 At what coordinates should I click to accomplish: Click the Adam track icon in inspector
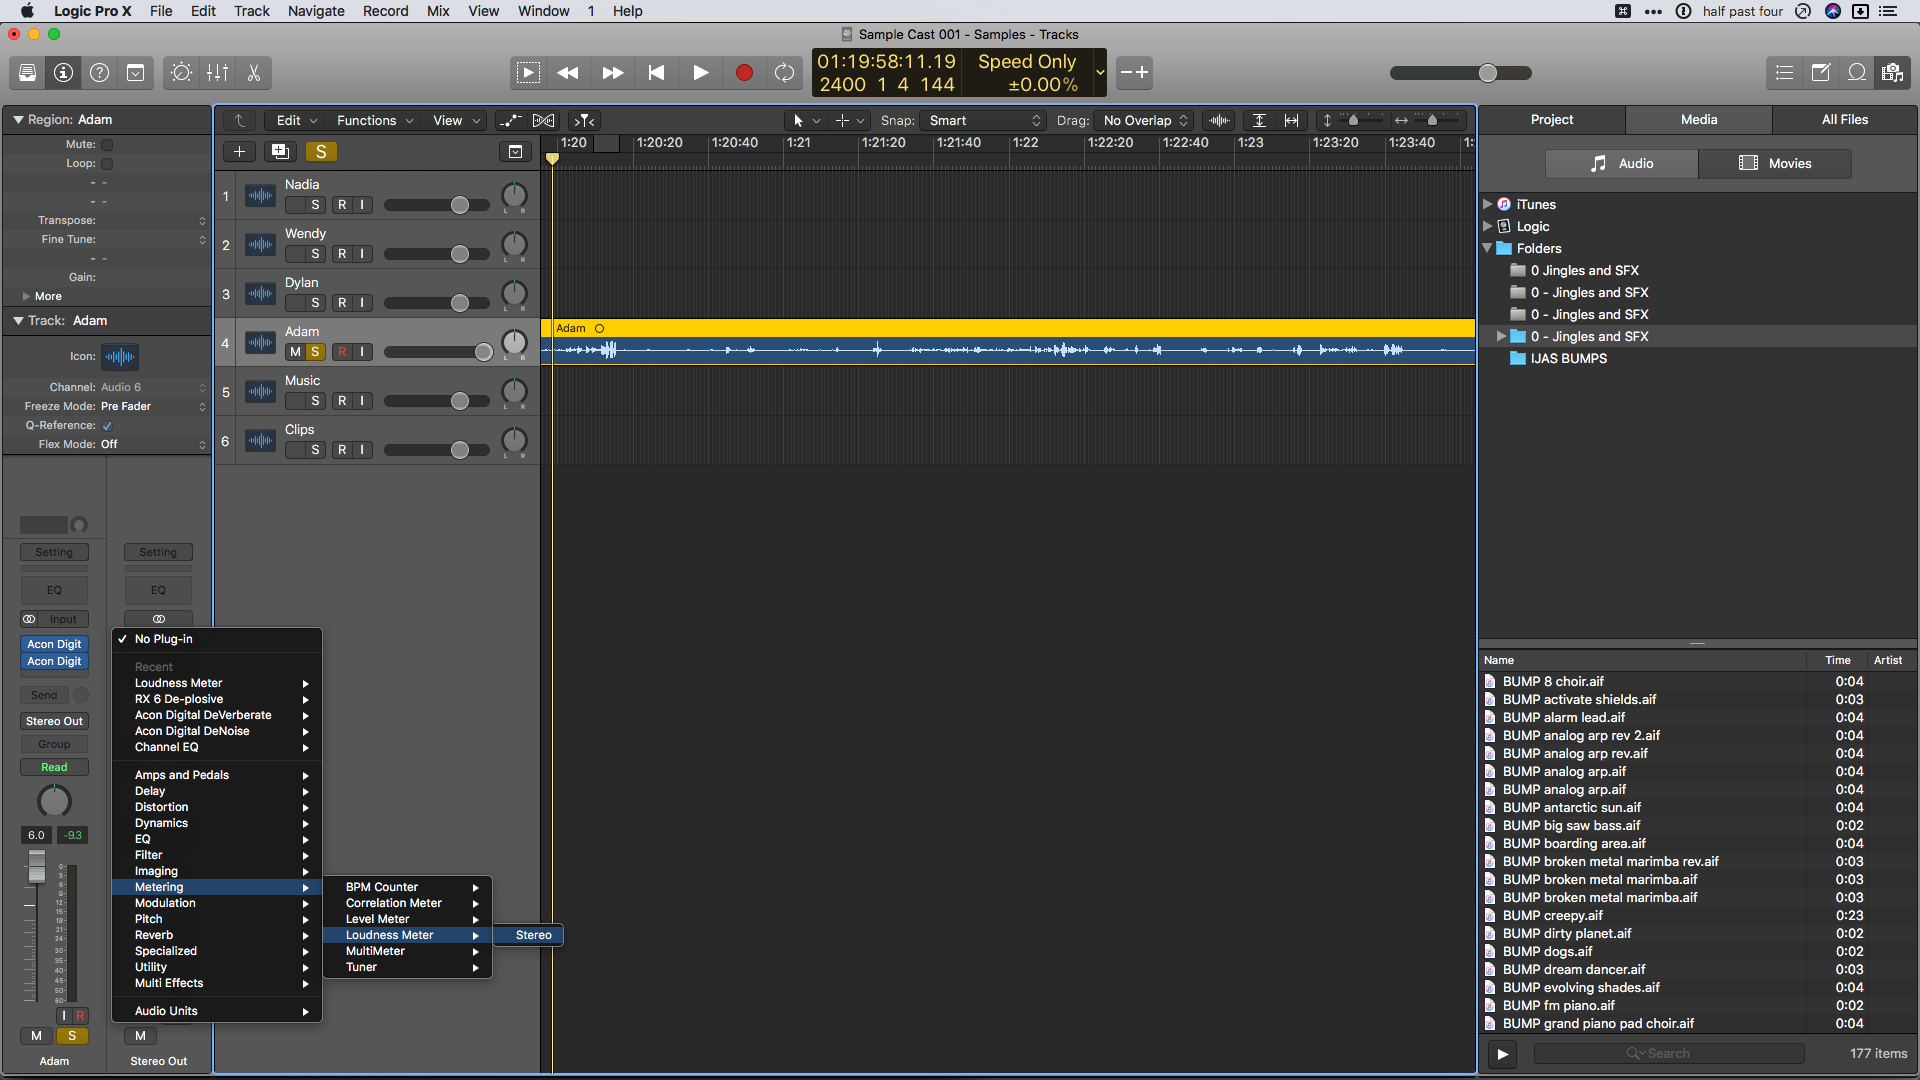(119, 357)
